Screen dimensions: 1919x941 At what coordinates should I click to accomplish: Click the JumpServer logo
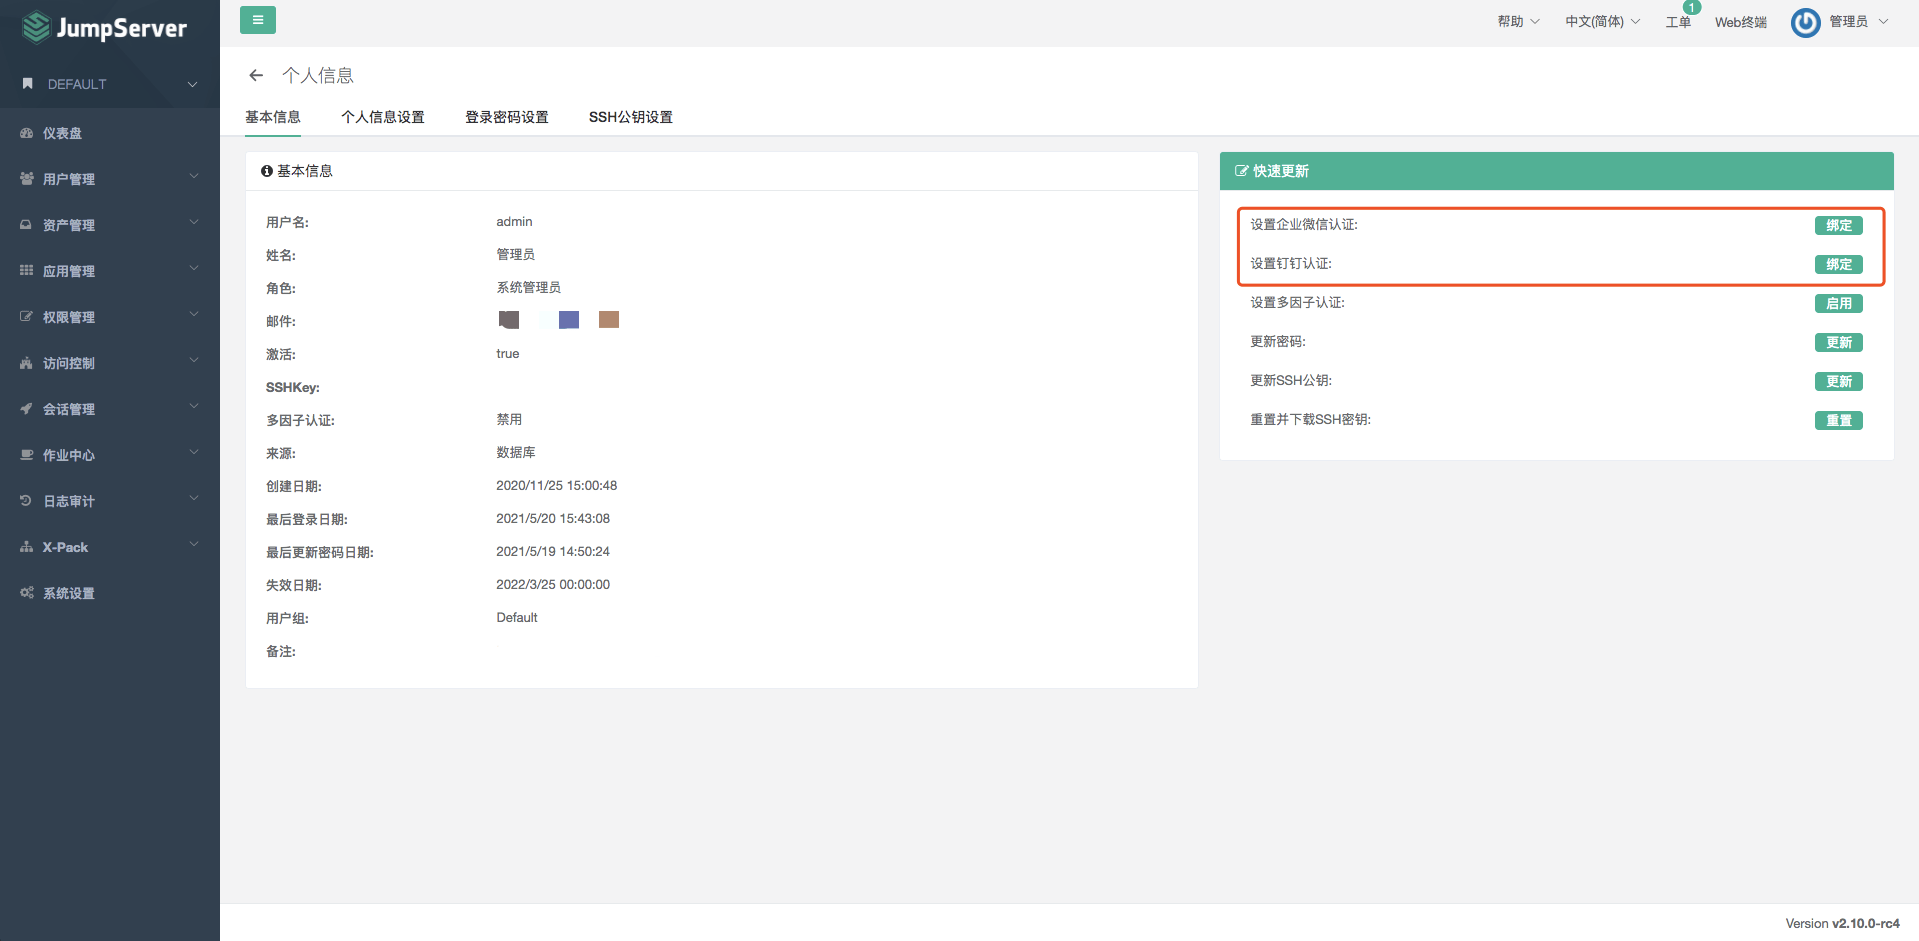point(105,27)
